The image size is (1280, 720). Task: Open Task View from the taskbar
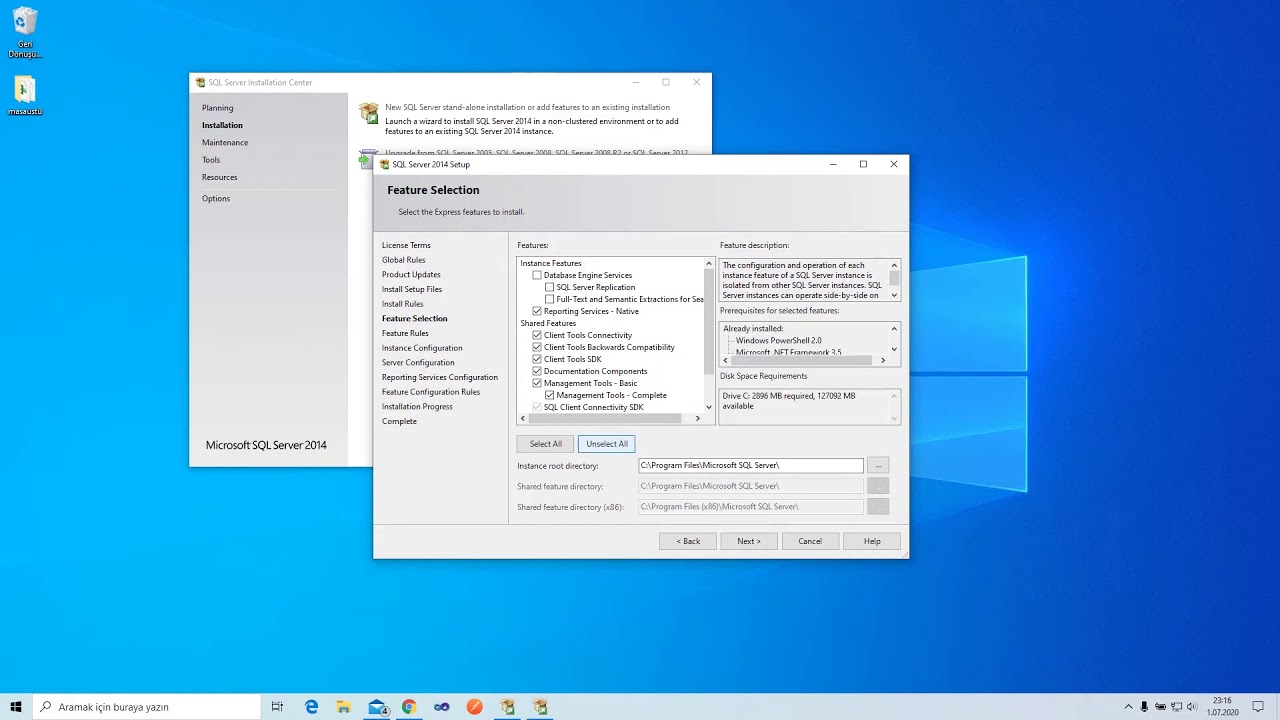tap(278, 707)
